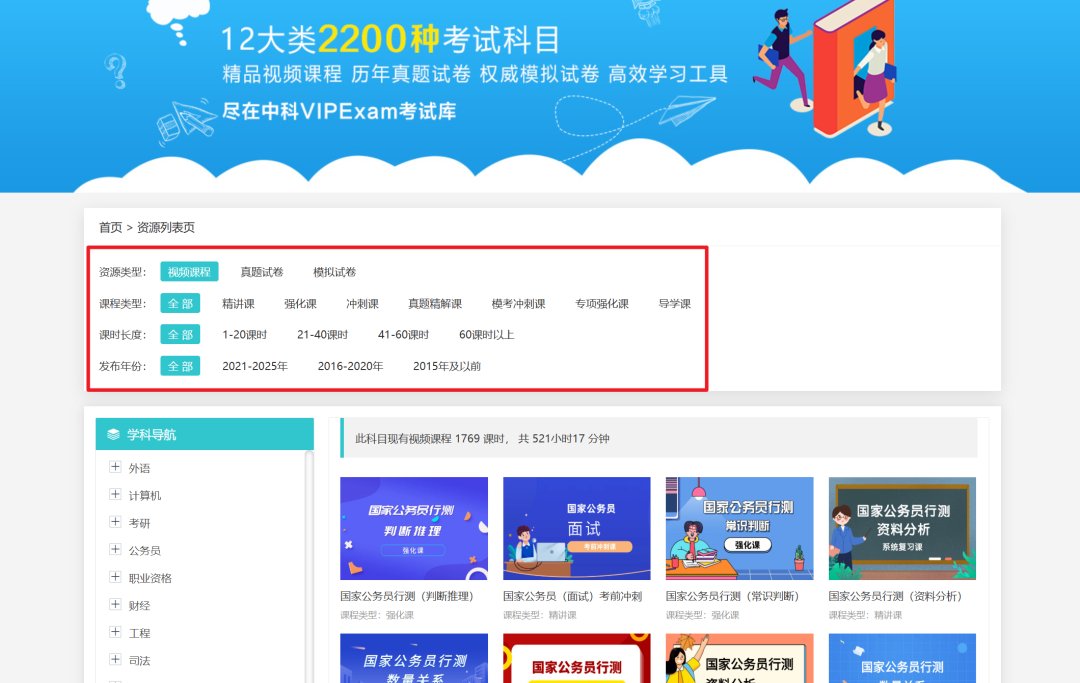Viewport: 1080px width, 683px height.
Task: Go to 首页 via breadcrumb
Action: tap(110, 227)
